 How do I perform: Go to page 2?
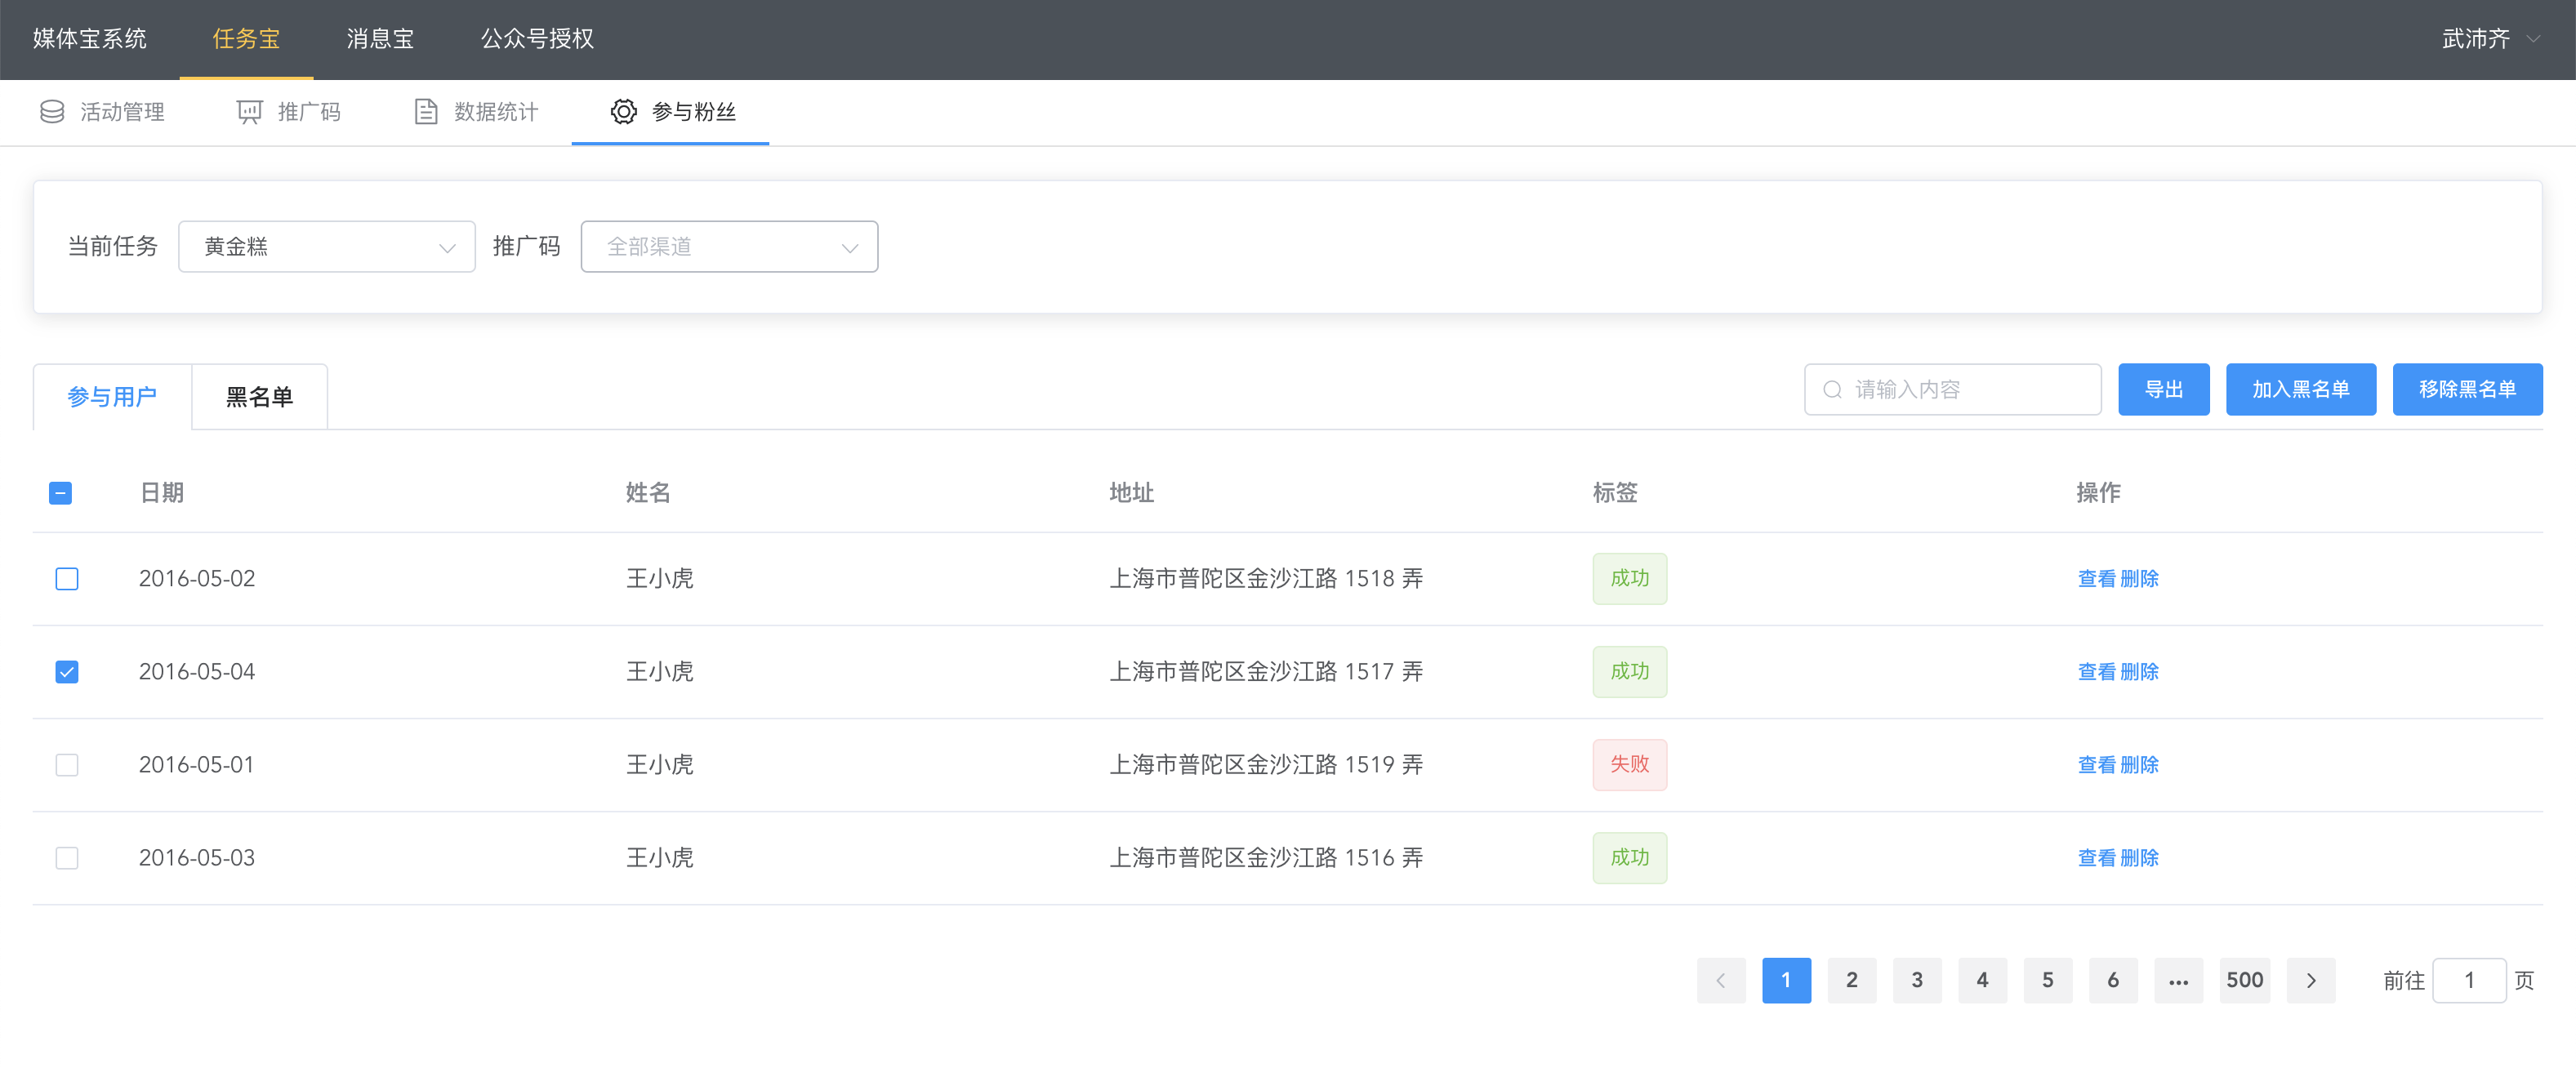1851,980
